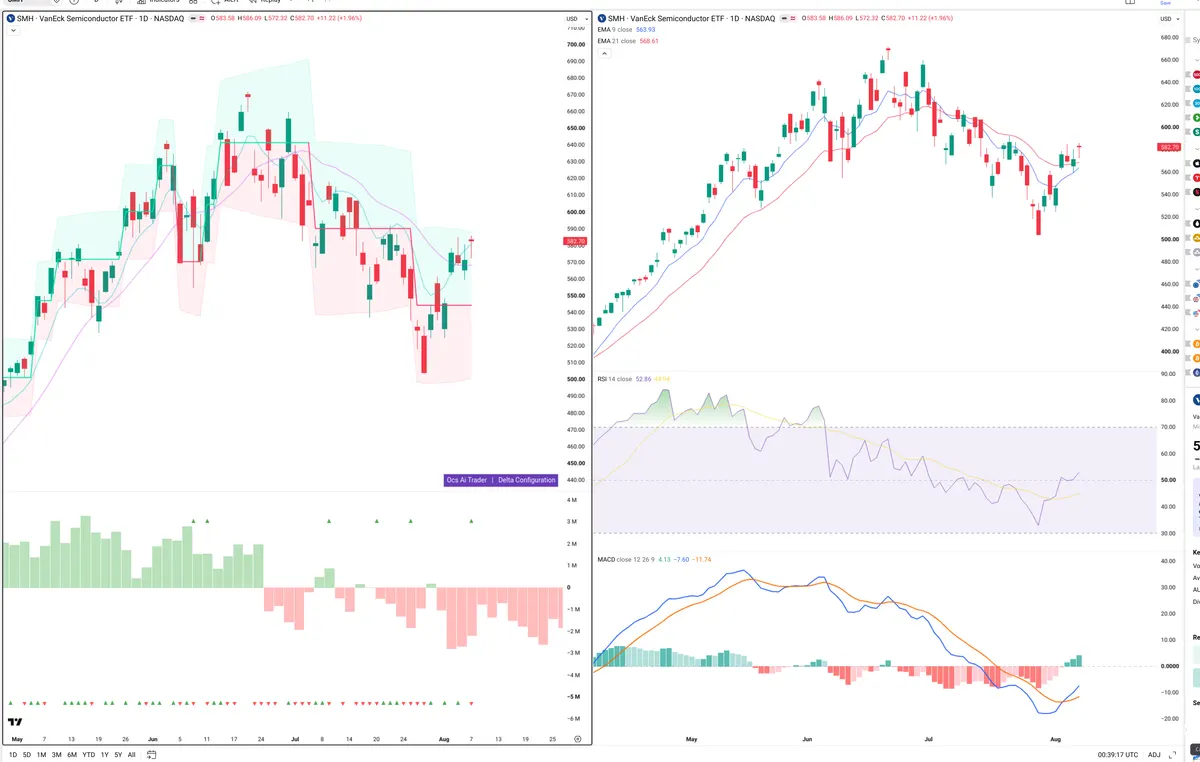Click 70.00 level on RSI scale
The image size is (1200, 762).
(1167, 427)
